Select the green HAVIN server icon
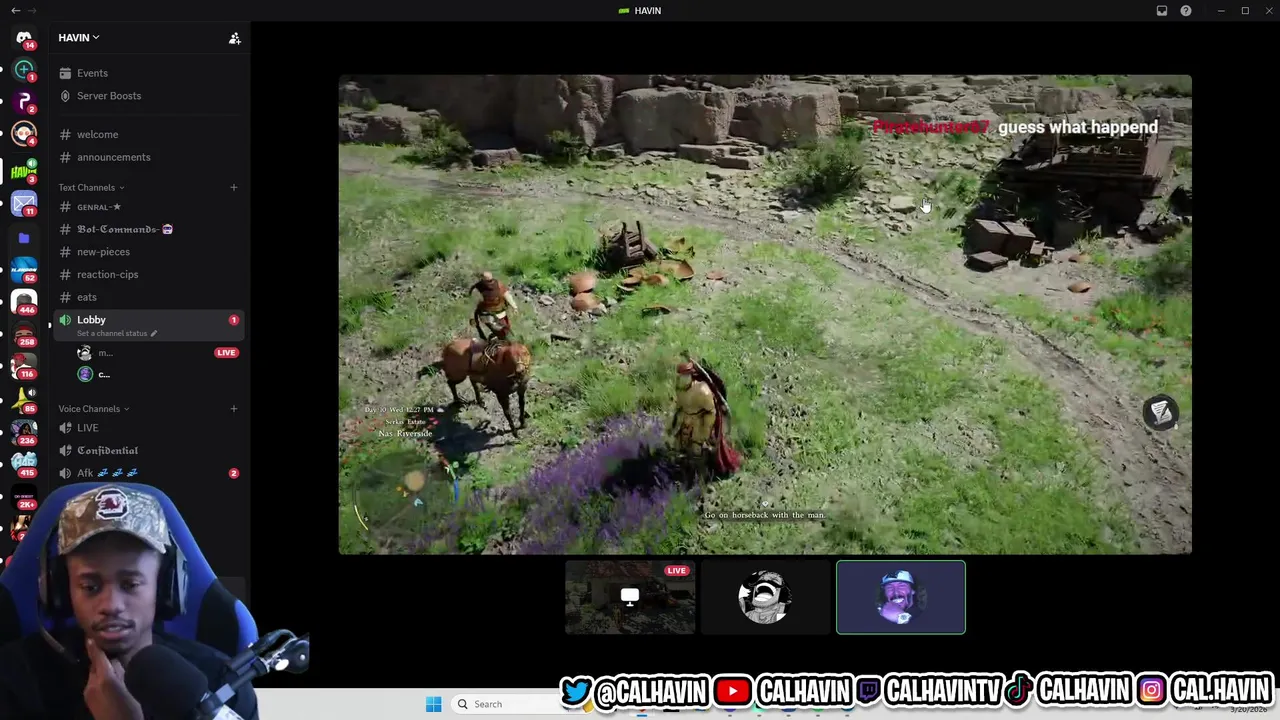 pyautogui.click(x=24, y=172)
